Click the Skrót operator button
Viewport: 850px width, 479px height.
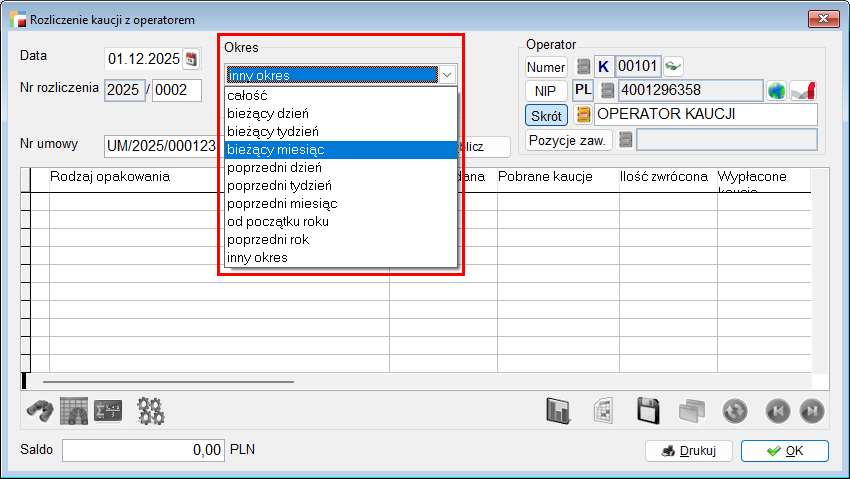coord(546,115)
